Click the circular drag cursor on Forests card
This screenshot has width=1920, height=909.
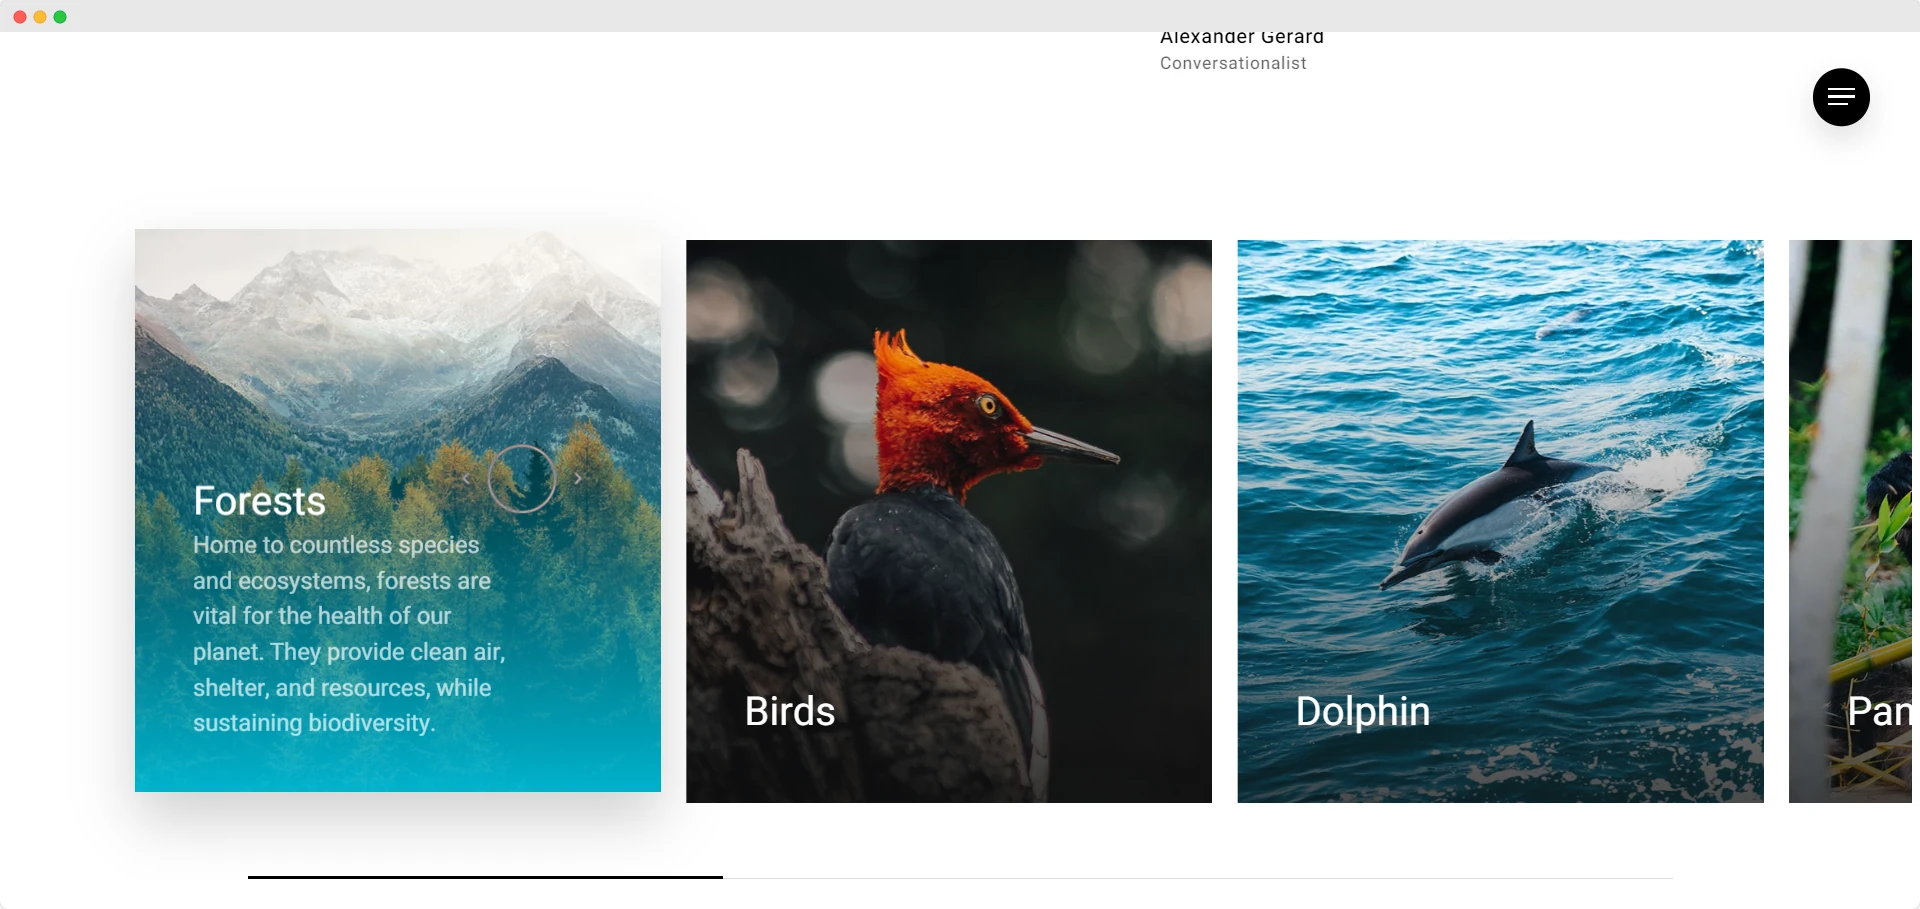point(522,479)
